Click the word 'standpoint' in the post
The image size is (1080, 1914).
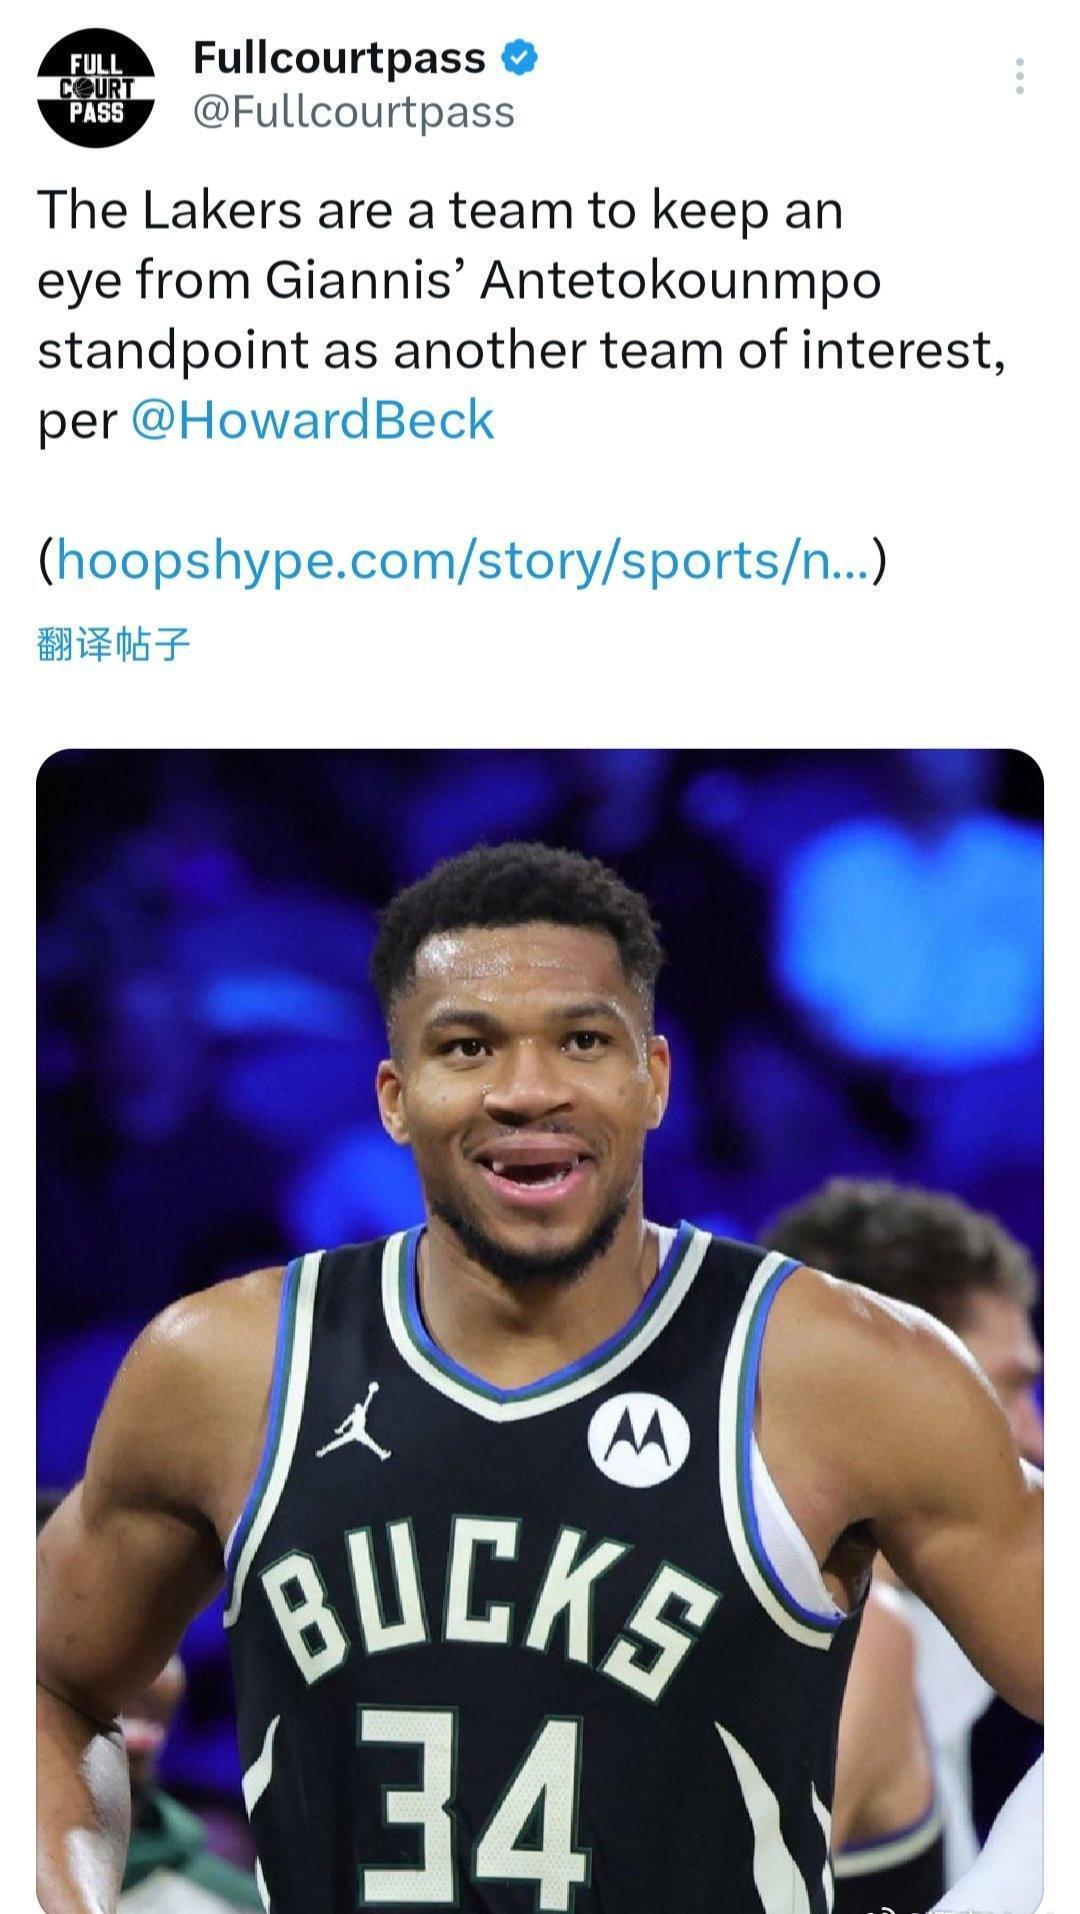(173, 351)
